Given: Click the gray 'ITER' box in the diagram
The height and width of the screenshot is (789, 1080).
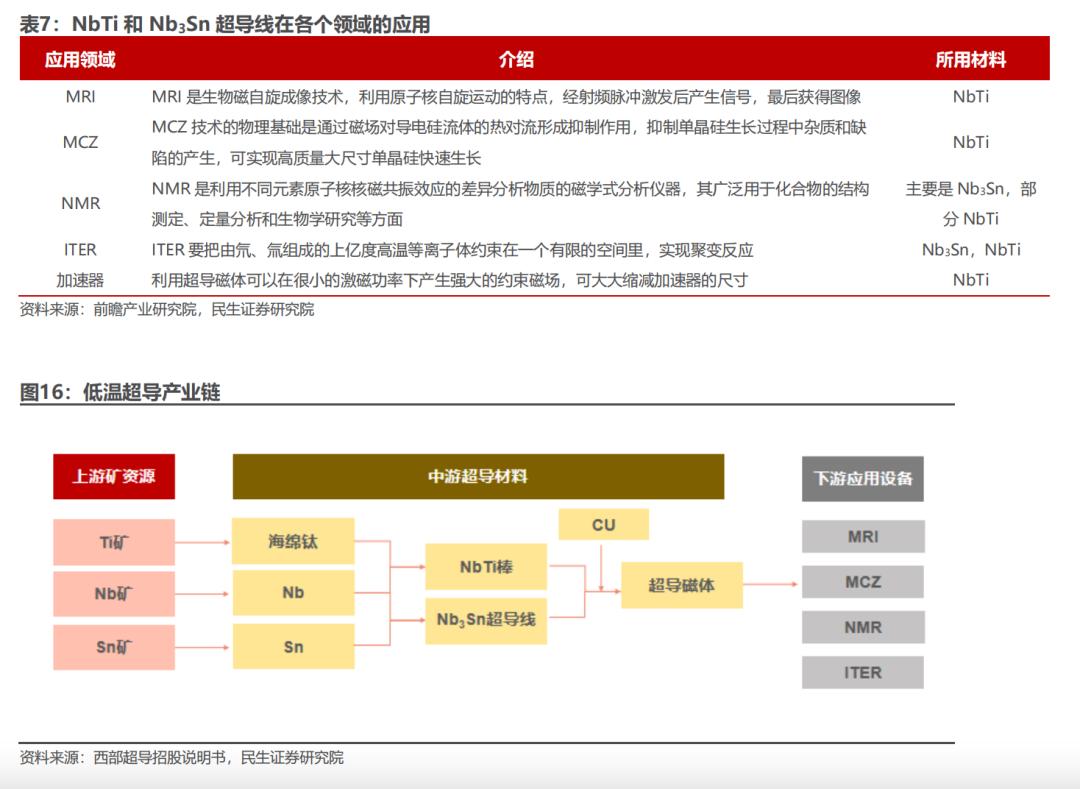Looking at the screenshot, I should tap(863, 673).
